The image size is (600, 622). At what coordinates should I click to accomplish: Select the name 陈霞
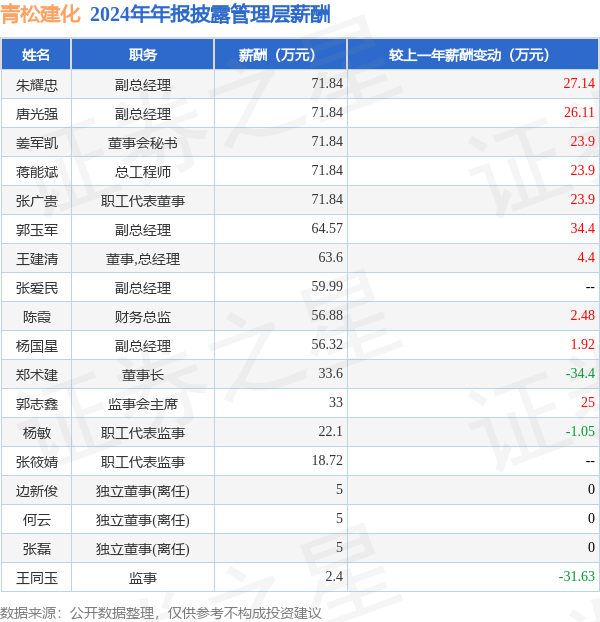pos(36,317)
